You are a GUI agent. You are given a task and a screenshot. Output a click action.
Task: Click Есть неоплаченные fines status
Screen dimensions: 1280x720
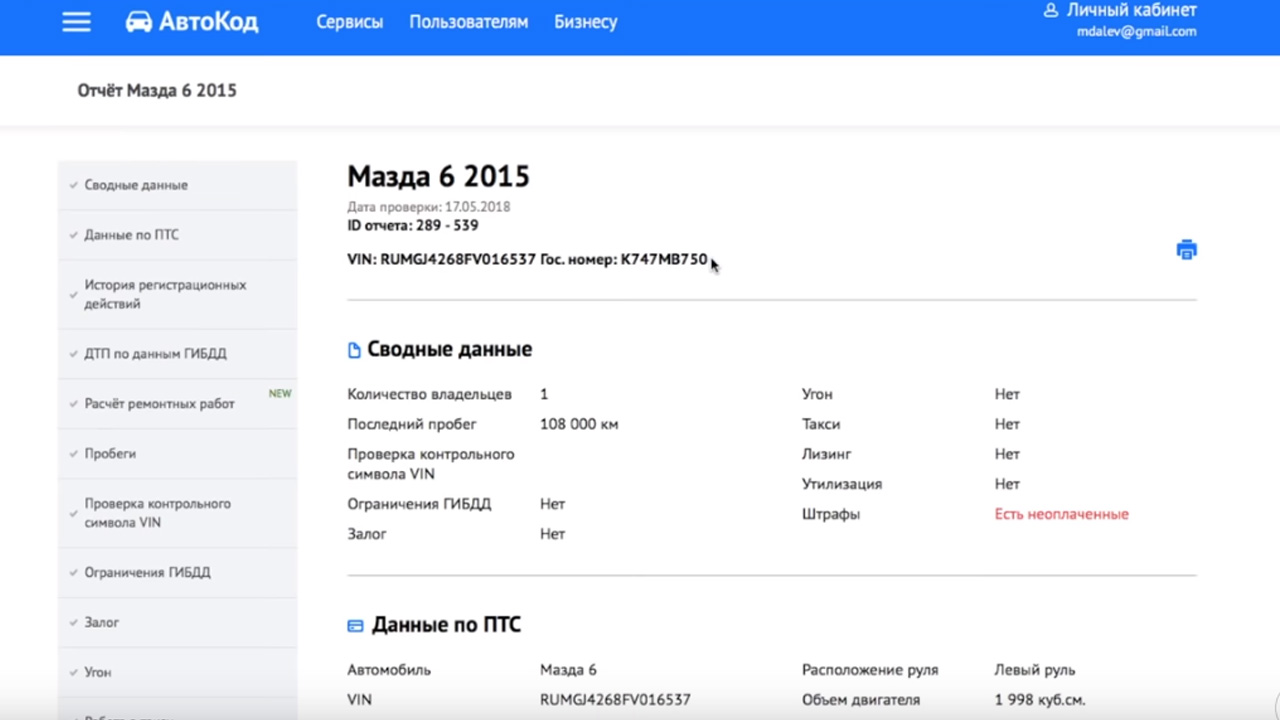click(x=1061, y=514)
